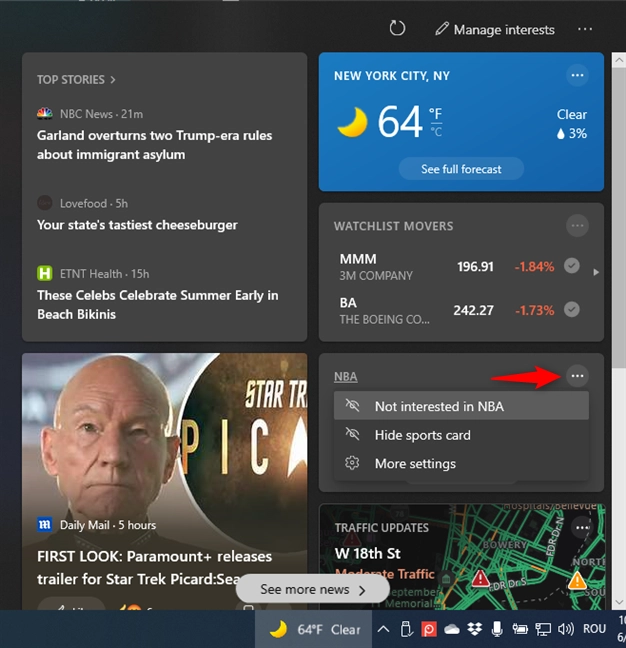The width and height of the screenshot is (626, 648).
Task: Open More settings menu entry
Action: pyautogui.click(x=461, y=463)
